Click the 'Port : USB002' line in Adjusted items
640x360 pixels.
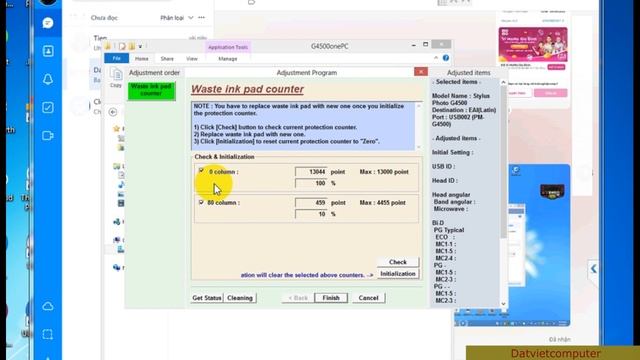458,117
